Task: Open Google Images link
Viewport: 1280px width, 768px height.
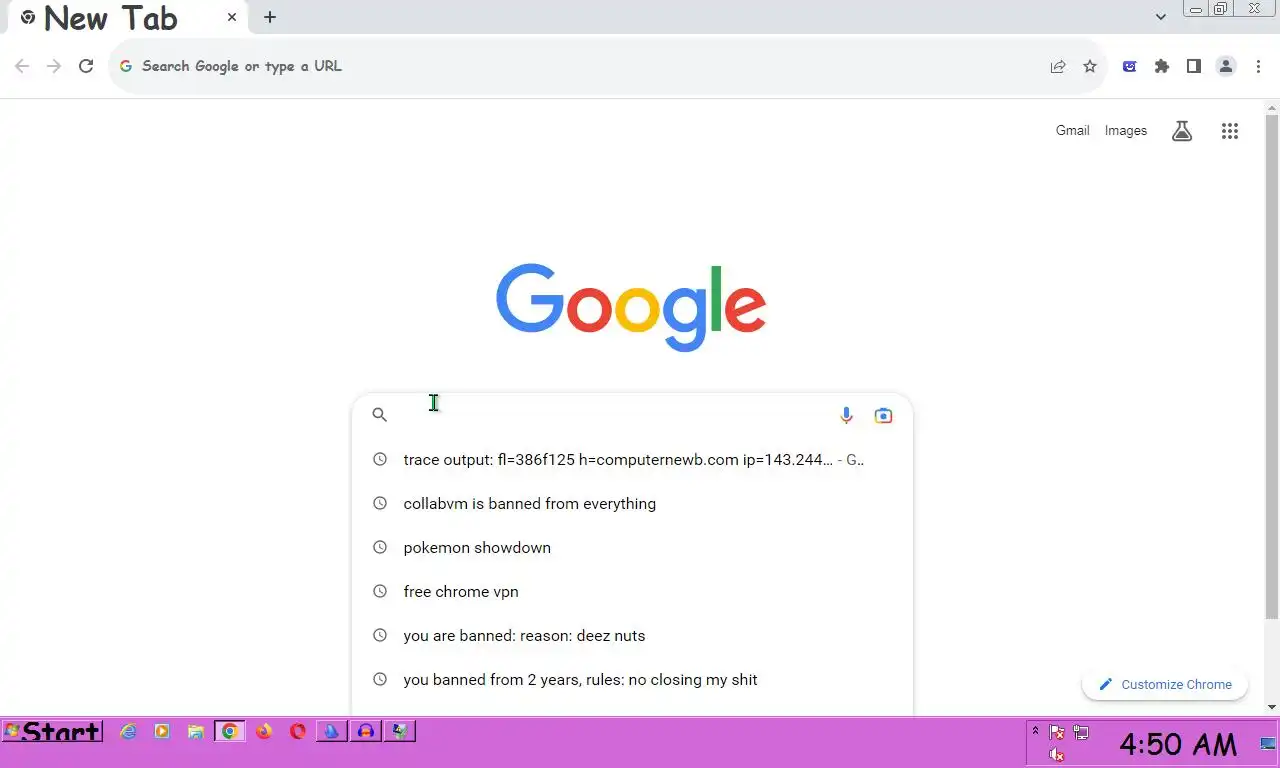Action: pos(1126,131)
